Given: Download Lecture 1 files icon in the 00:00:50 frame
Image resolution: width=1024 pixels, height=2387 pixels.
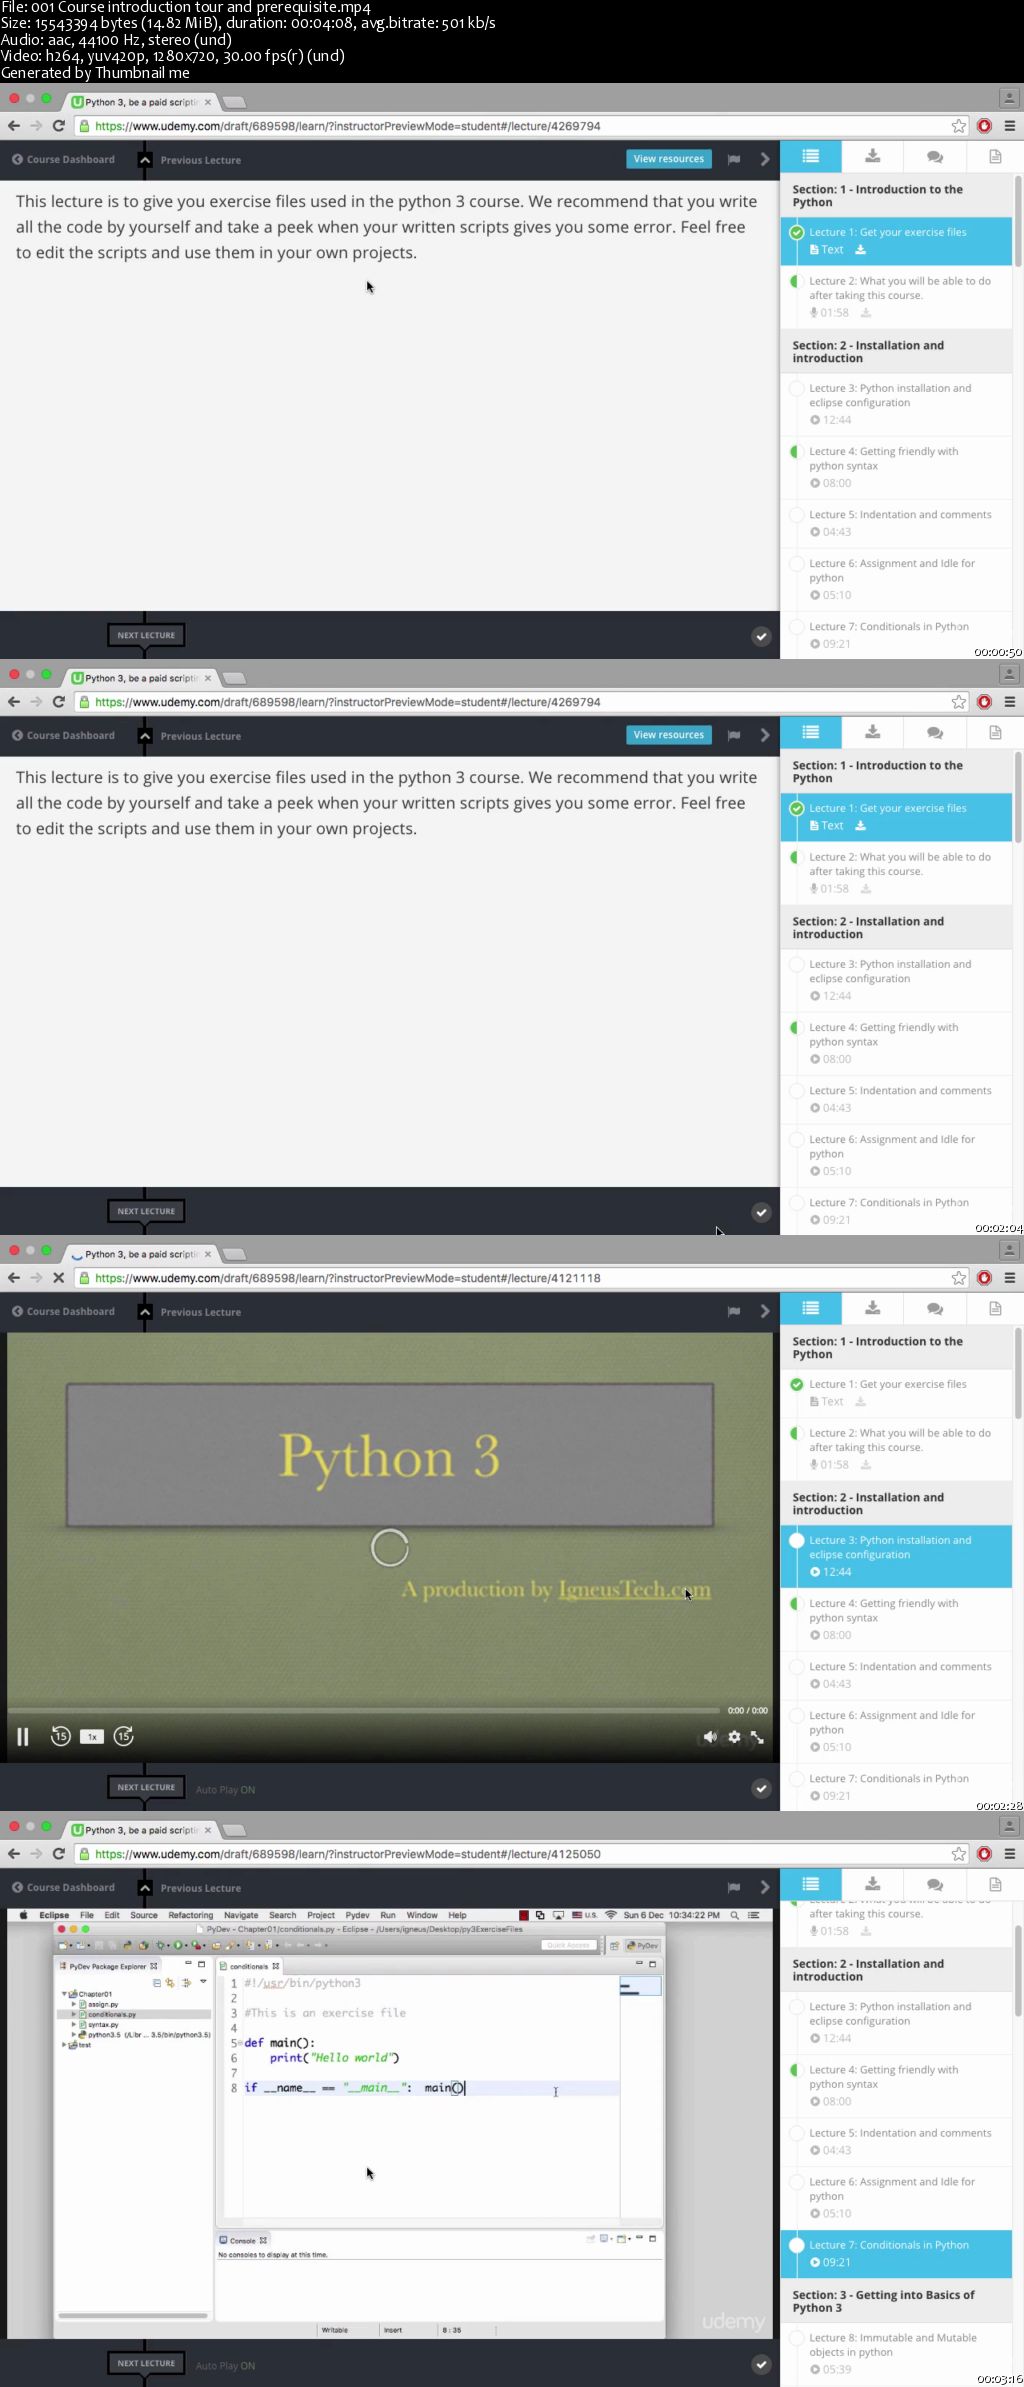Looking at the screenshot, I should (x=860, y=250).
